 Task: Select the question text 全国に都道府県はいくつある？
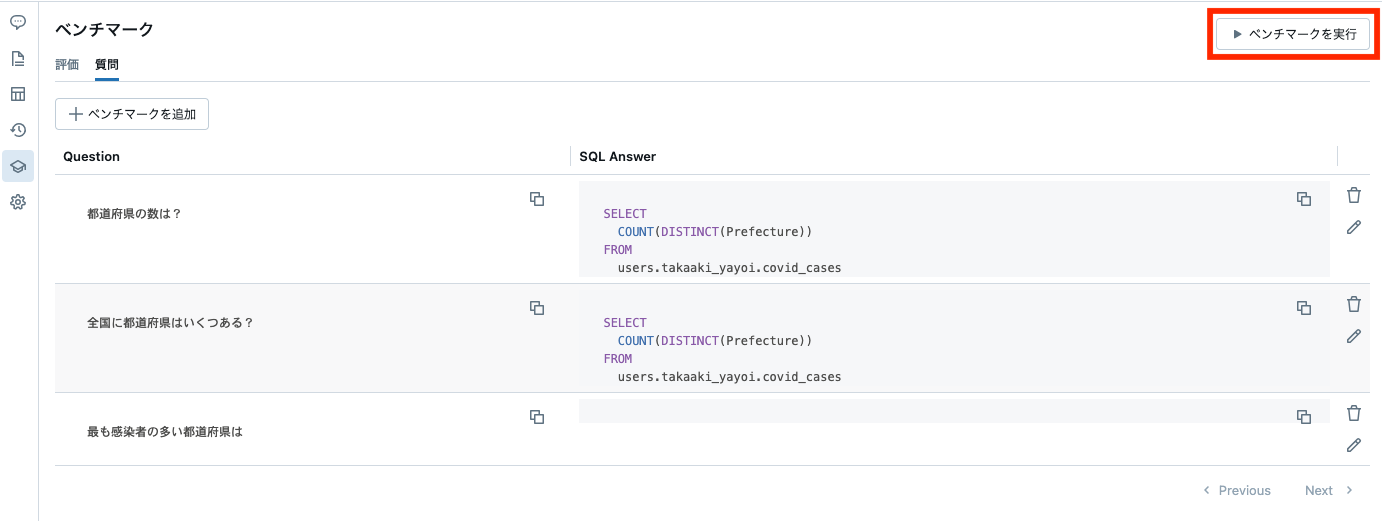[x=171, y=323]
